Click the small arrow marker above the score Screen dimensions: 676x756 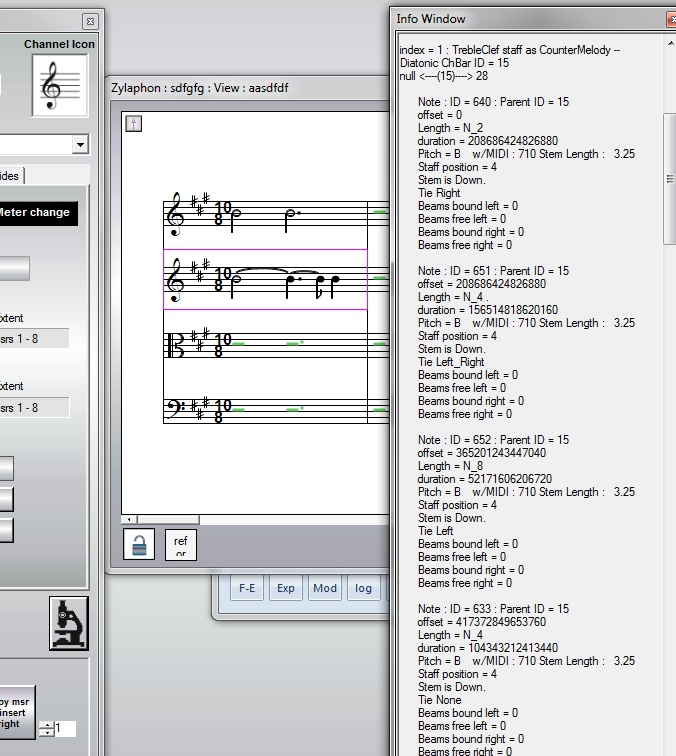pyautogui.click(x=133, y=123)
